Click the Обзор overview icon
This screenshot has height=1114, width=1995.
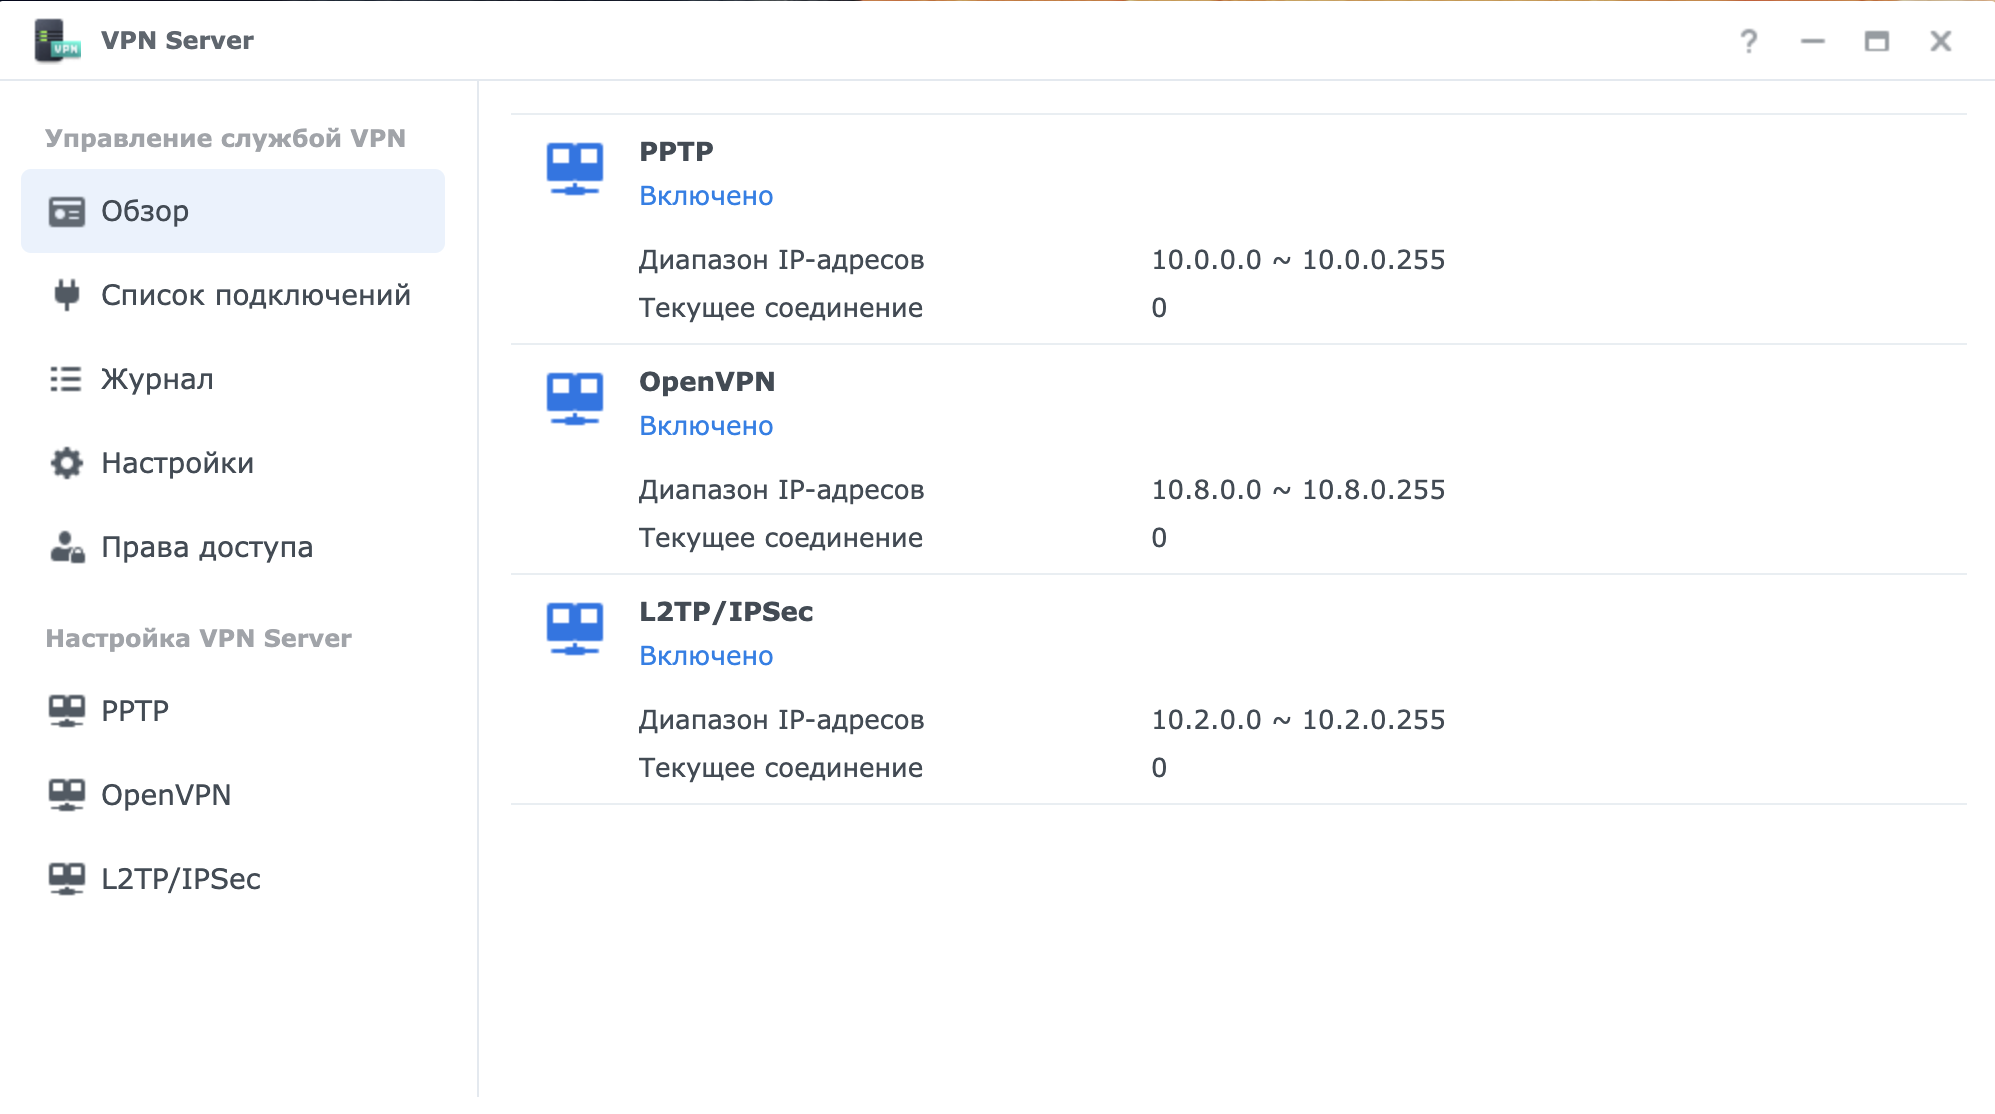pyautogui.click(x=67, y=212)
